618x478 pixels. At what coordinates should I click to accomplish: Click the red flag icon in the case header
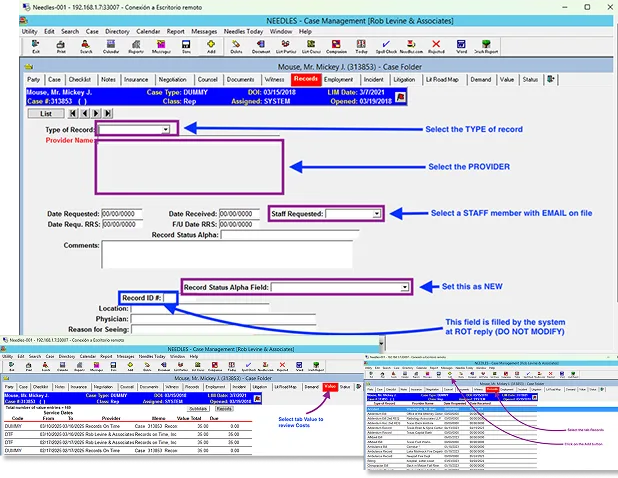click(400, 97)
